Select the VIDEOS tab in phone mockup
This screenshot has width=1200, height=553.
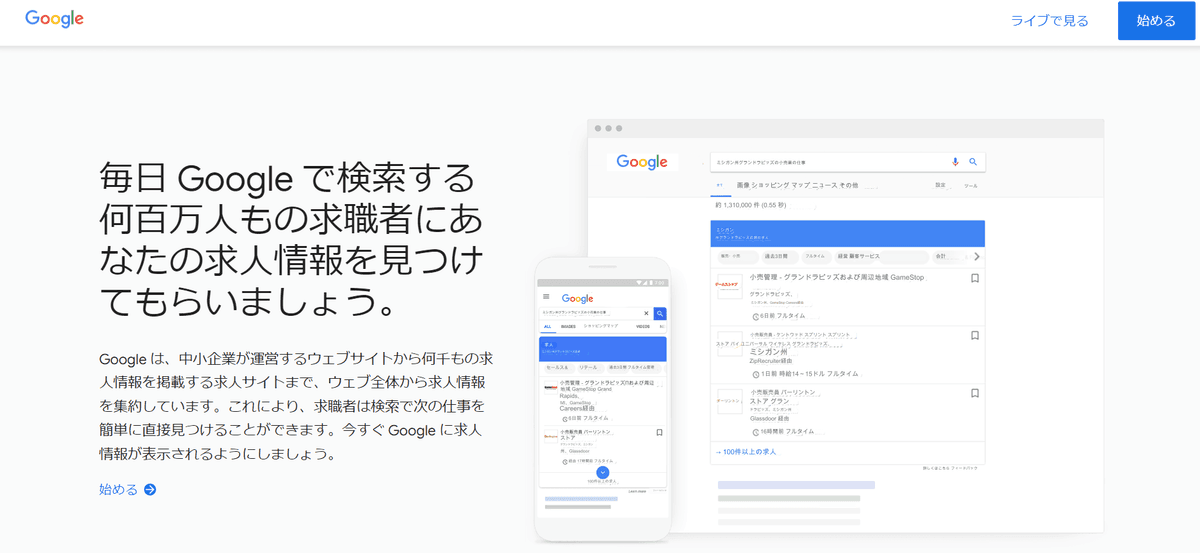click(x=643, y=327)
